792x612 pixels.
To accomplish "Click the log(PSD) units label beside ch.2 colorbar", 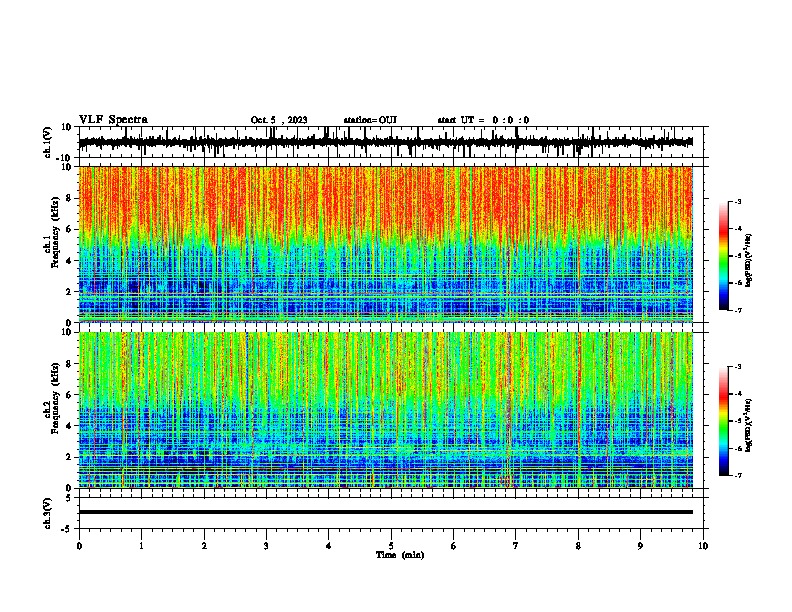I will tap(748, 425).
